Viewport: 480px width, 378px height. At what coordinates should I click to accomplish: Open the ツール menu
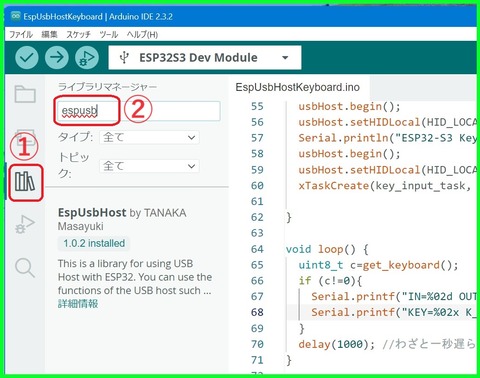click(108, 34)
